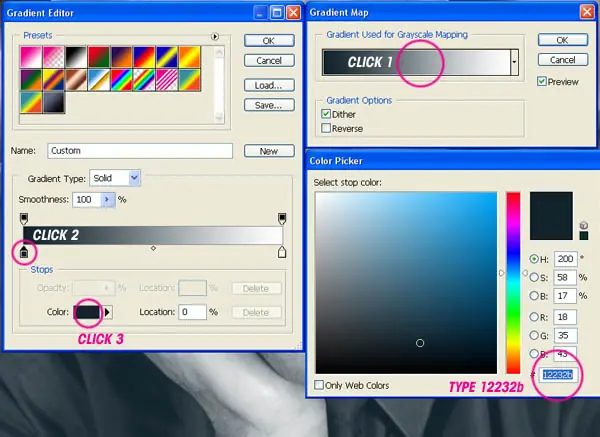Click the H value field showing 200
Image resolution: width=600 pixels, height=437 pixels.
tap(565, 259)
